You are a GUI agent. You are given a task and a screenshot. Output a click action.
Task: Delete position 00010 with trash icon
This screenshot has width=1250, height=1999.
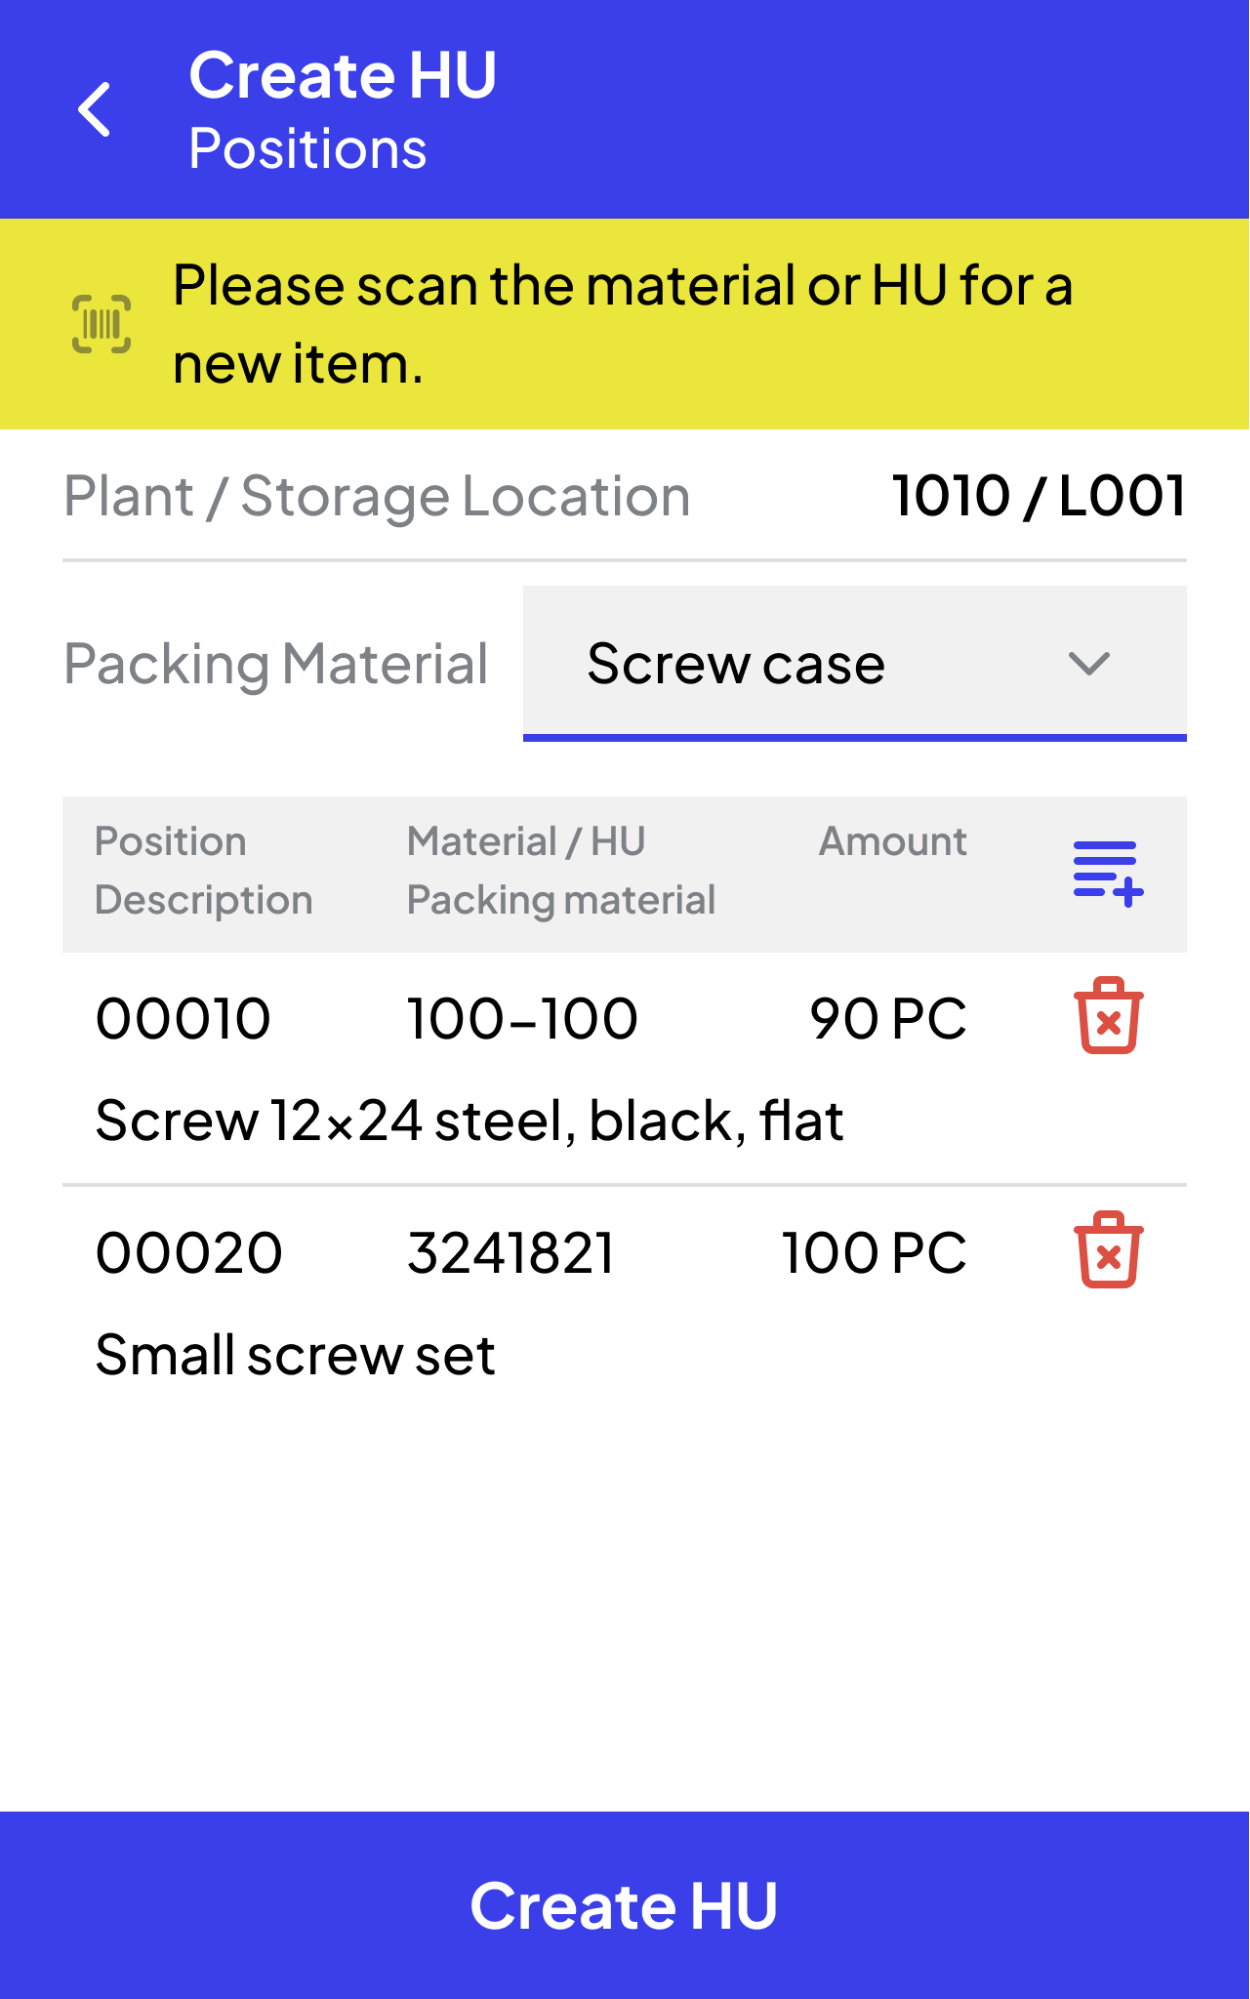pos(1108,1016)
